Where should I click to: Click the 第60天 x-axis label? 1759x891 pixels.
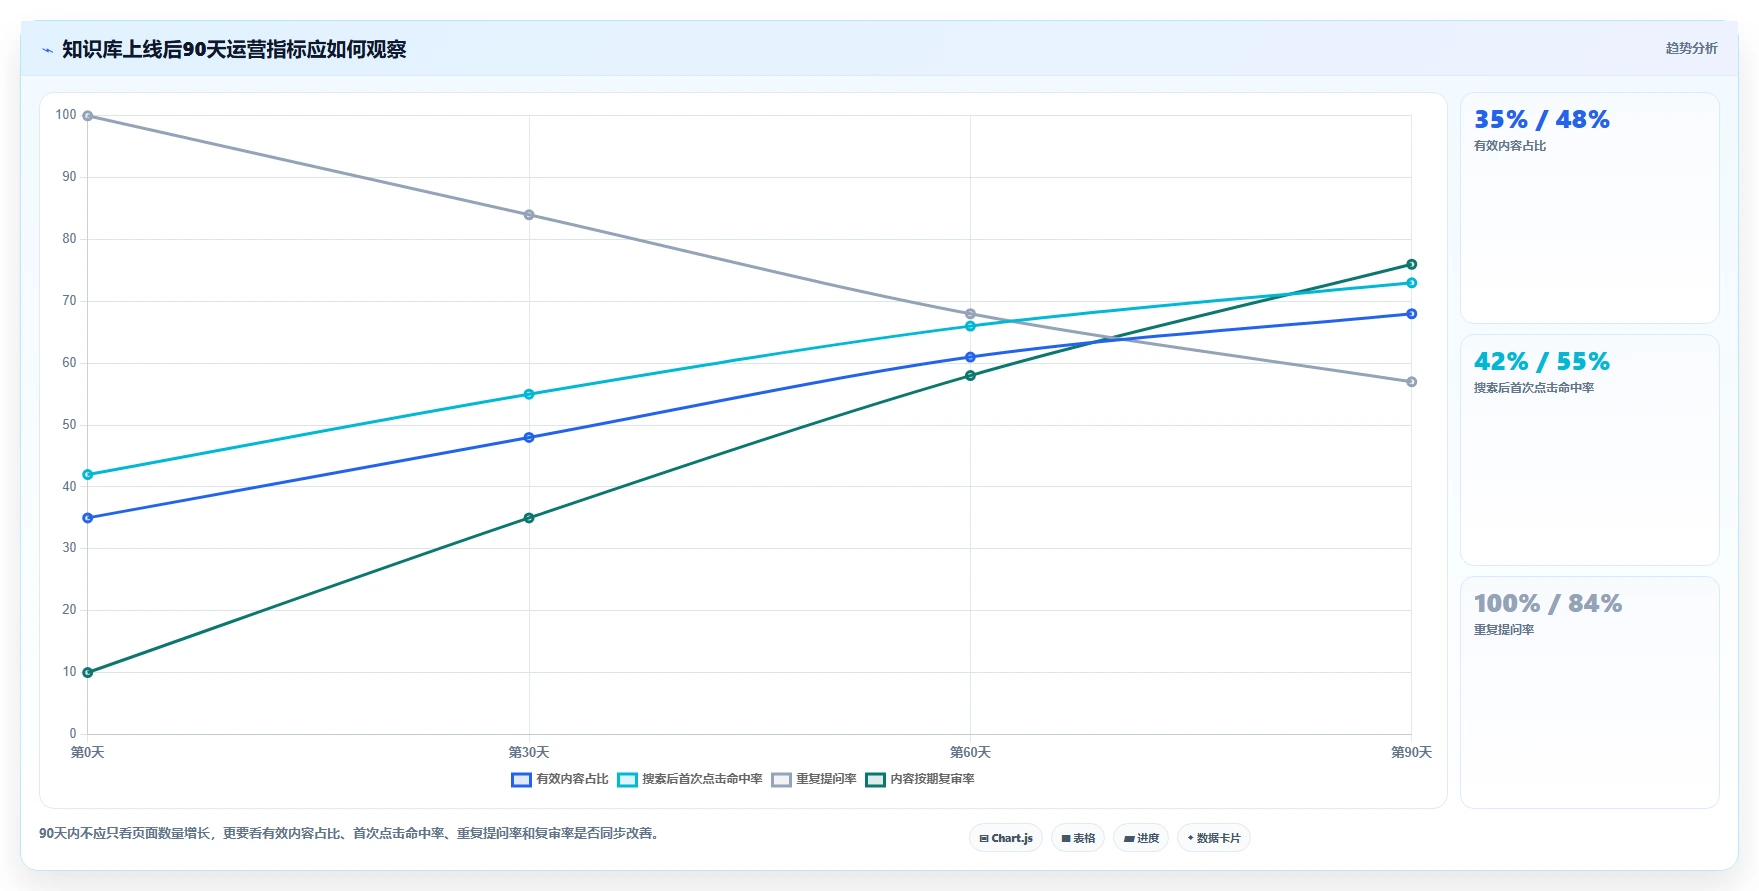(970, 752)
